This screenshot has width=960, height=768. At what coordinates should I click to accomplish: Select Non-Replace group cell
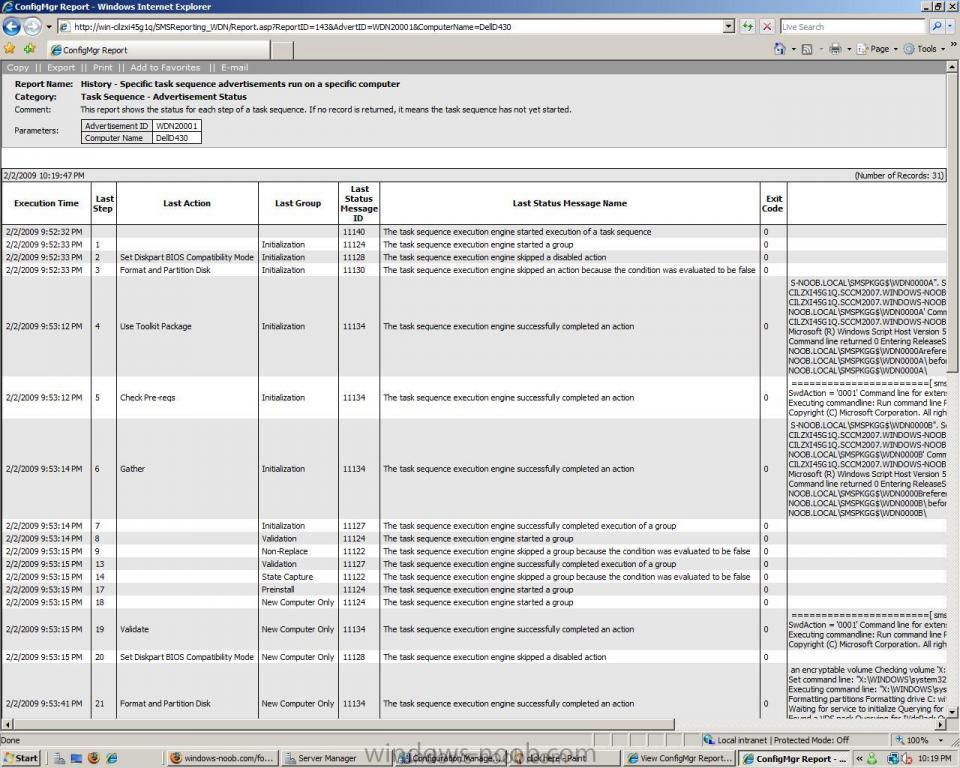(298, 551)
